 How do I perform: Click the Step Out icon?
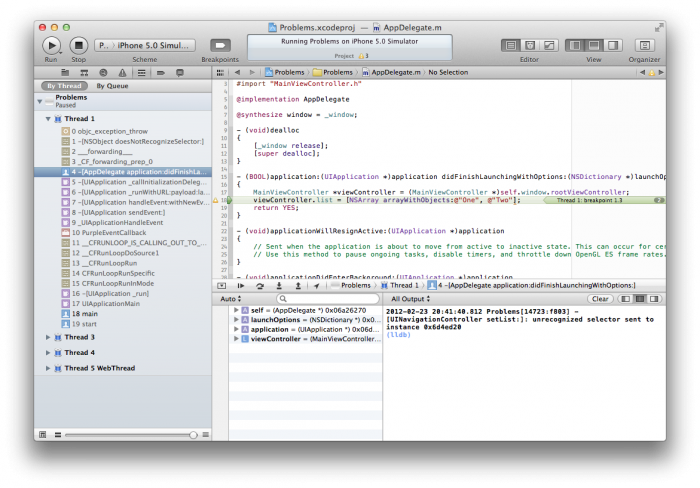(298, 286)
